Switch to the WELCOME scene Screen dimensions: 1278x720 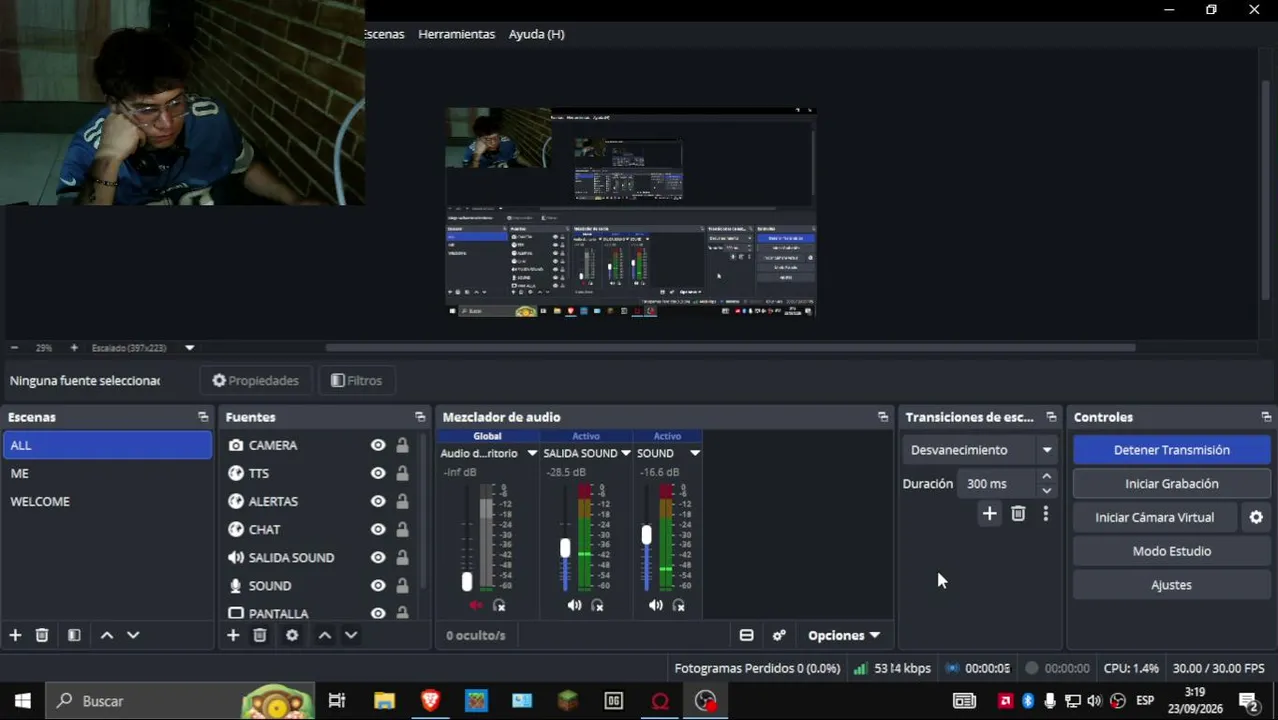107,501
